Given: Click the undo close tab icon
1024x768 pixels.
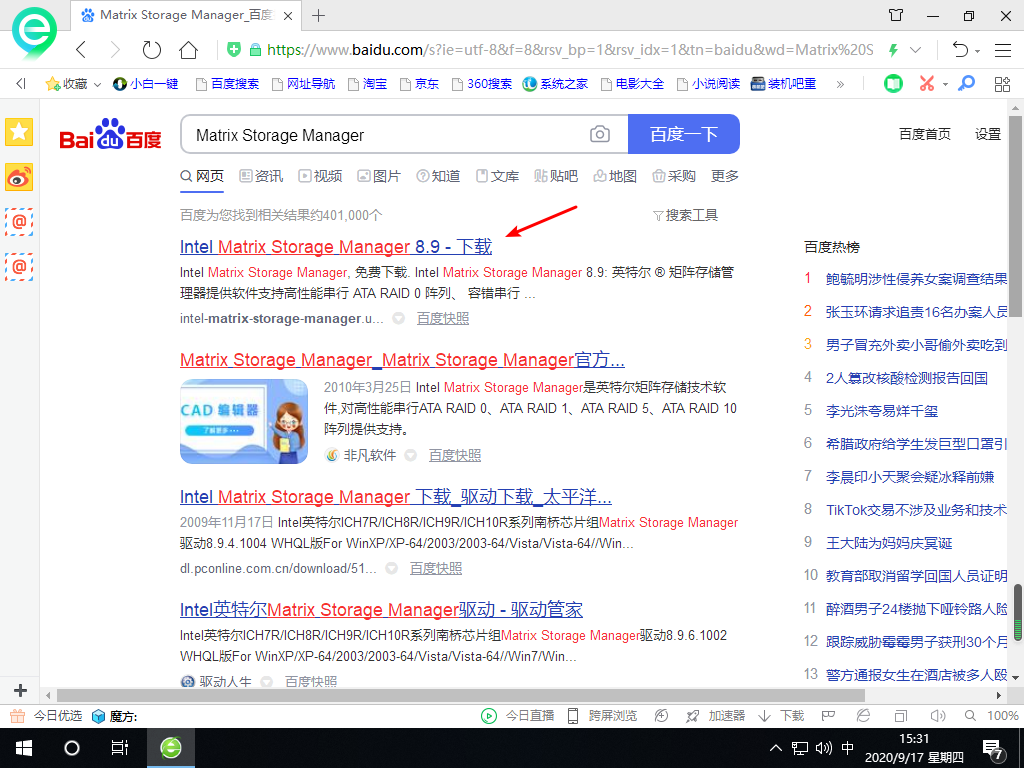Looking at the screenshot, I should (x=959, y=50).
